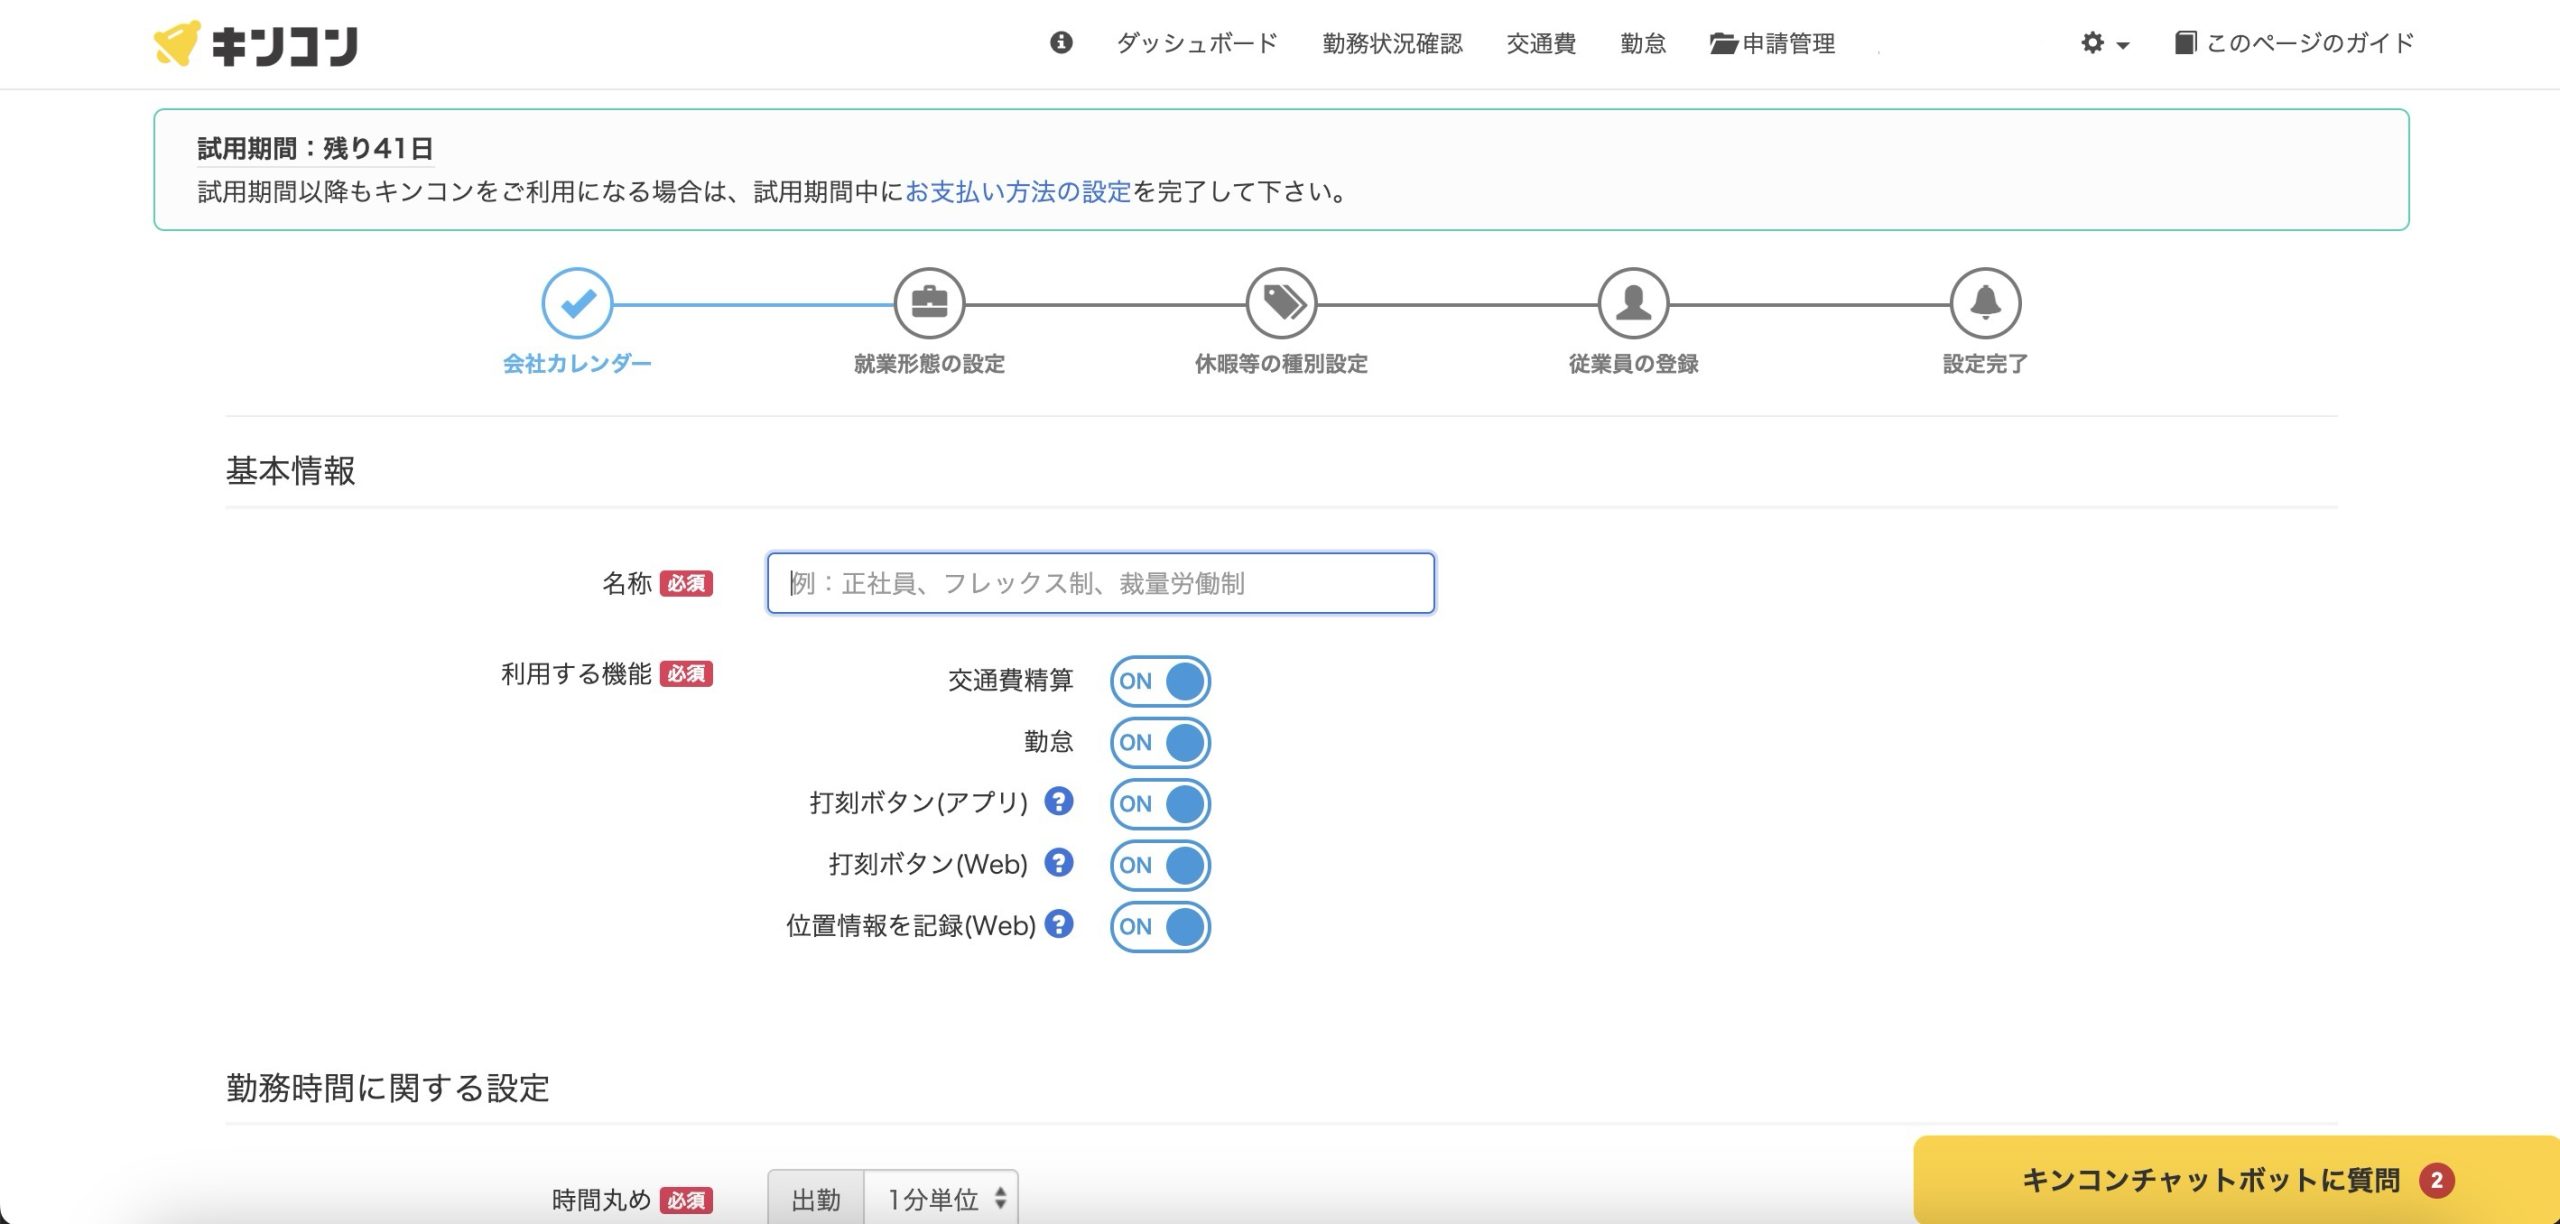2560x1224 pixels.
Task: Click the person step icon 従業員の登録
Action: coord(1633,303)
